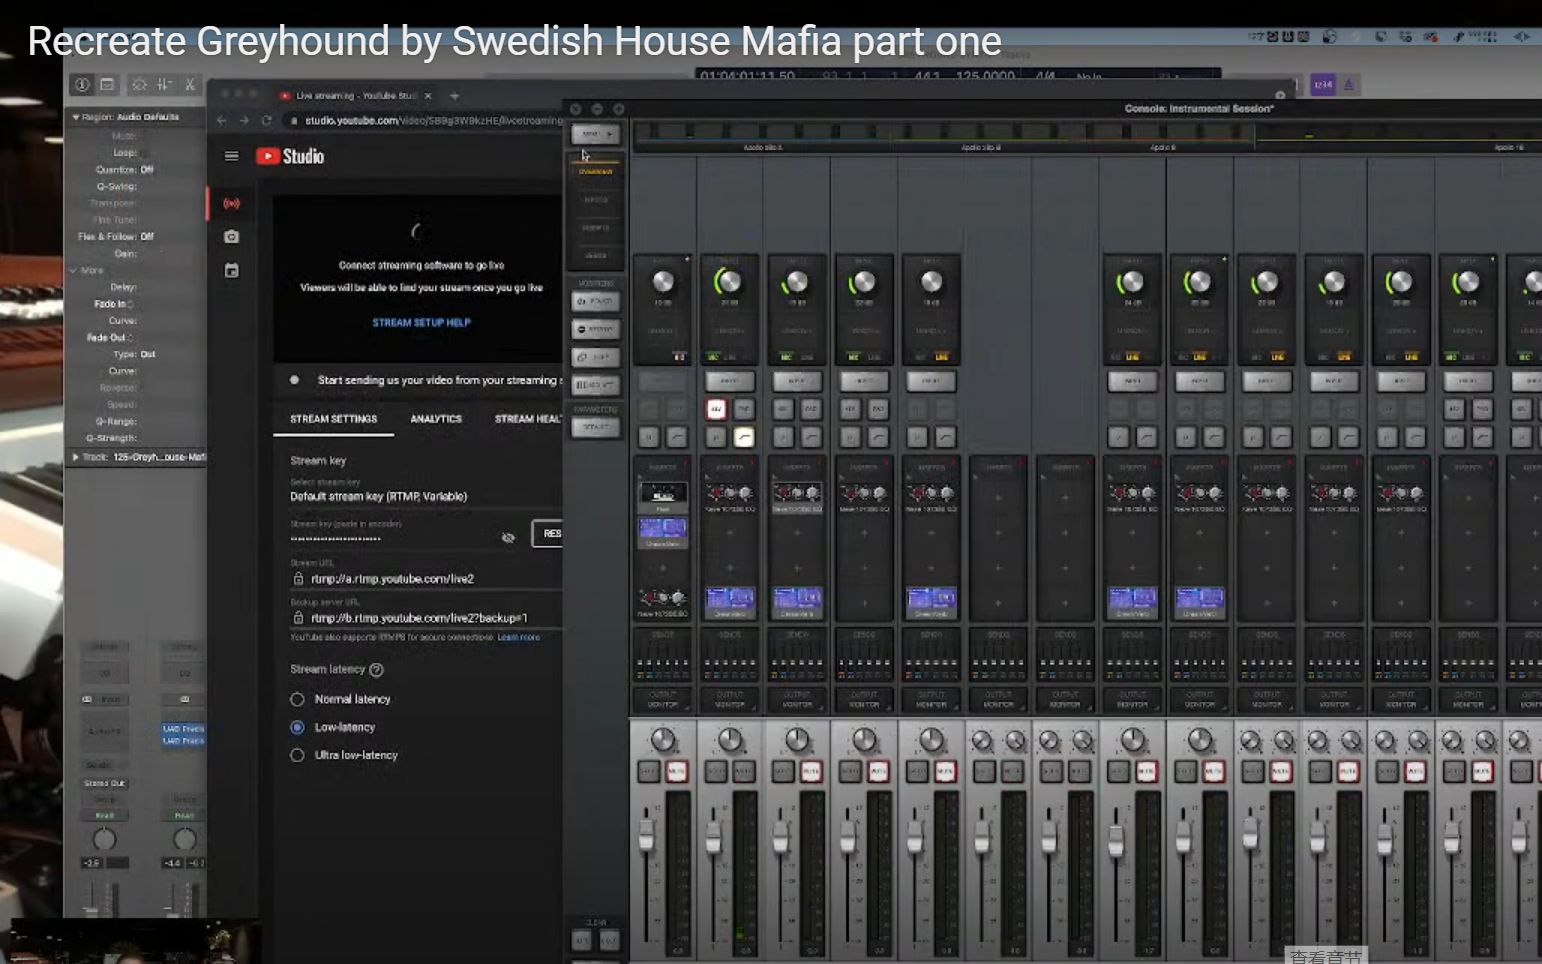This screenshot has height=964, width=1542.
Task: Toggle Logic inspector 'i' button
Action: 82,85
